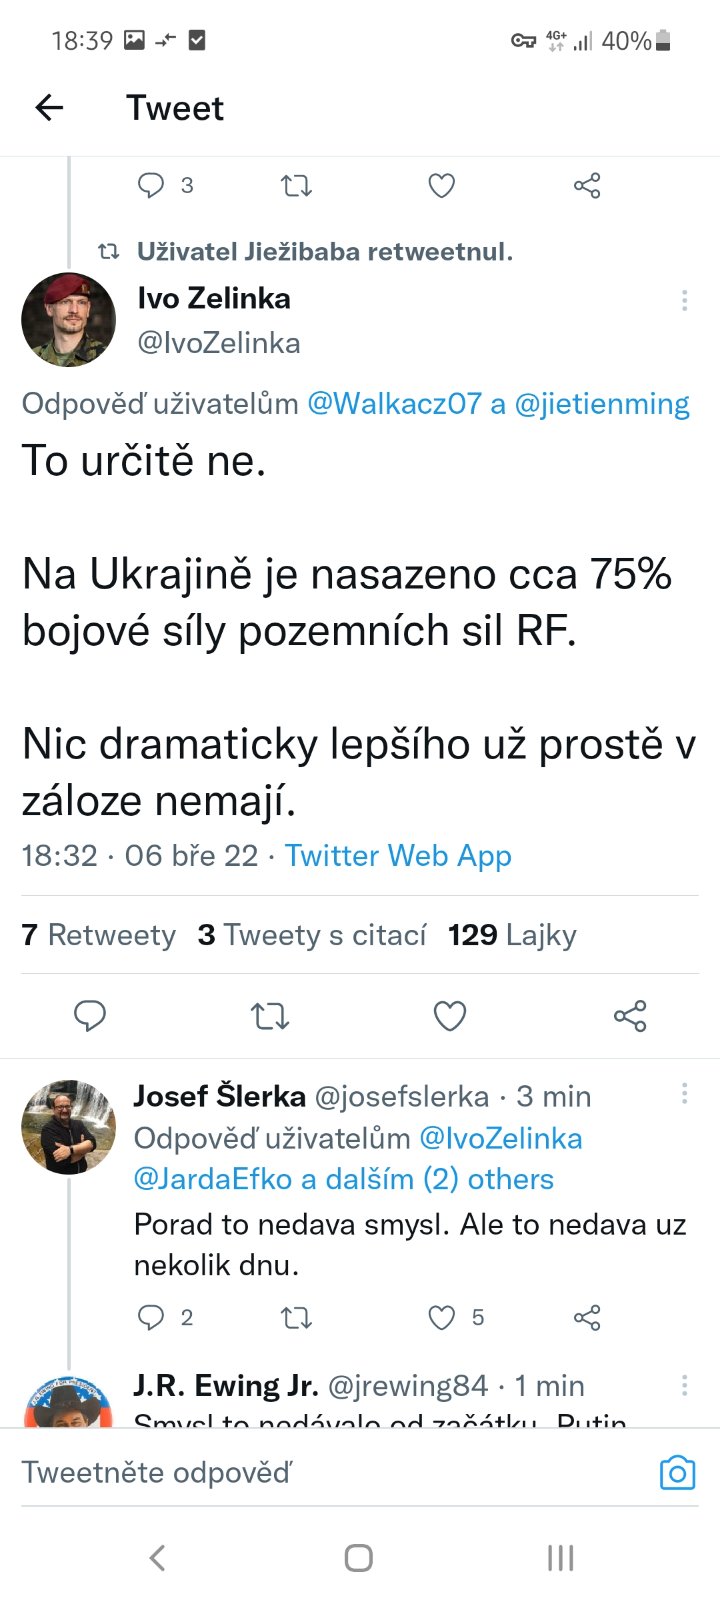Open replies to Josef Šlerka's tweet
This screenshot has height=1600, width=720.
click(x=151, y=1317)
